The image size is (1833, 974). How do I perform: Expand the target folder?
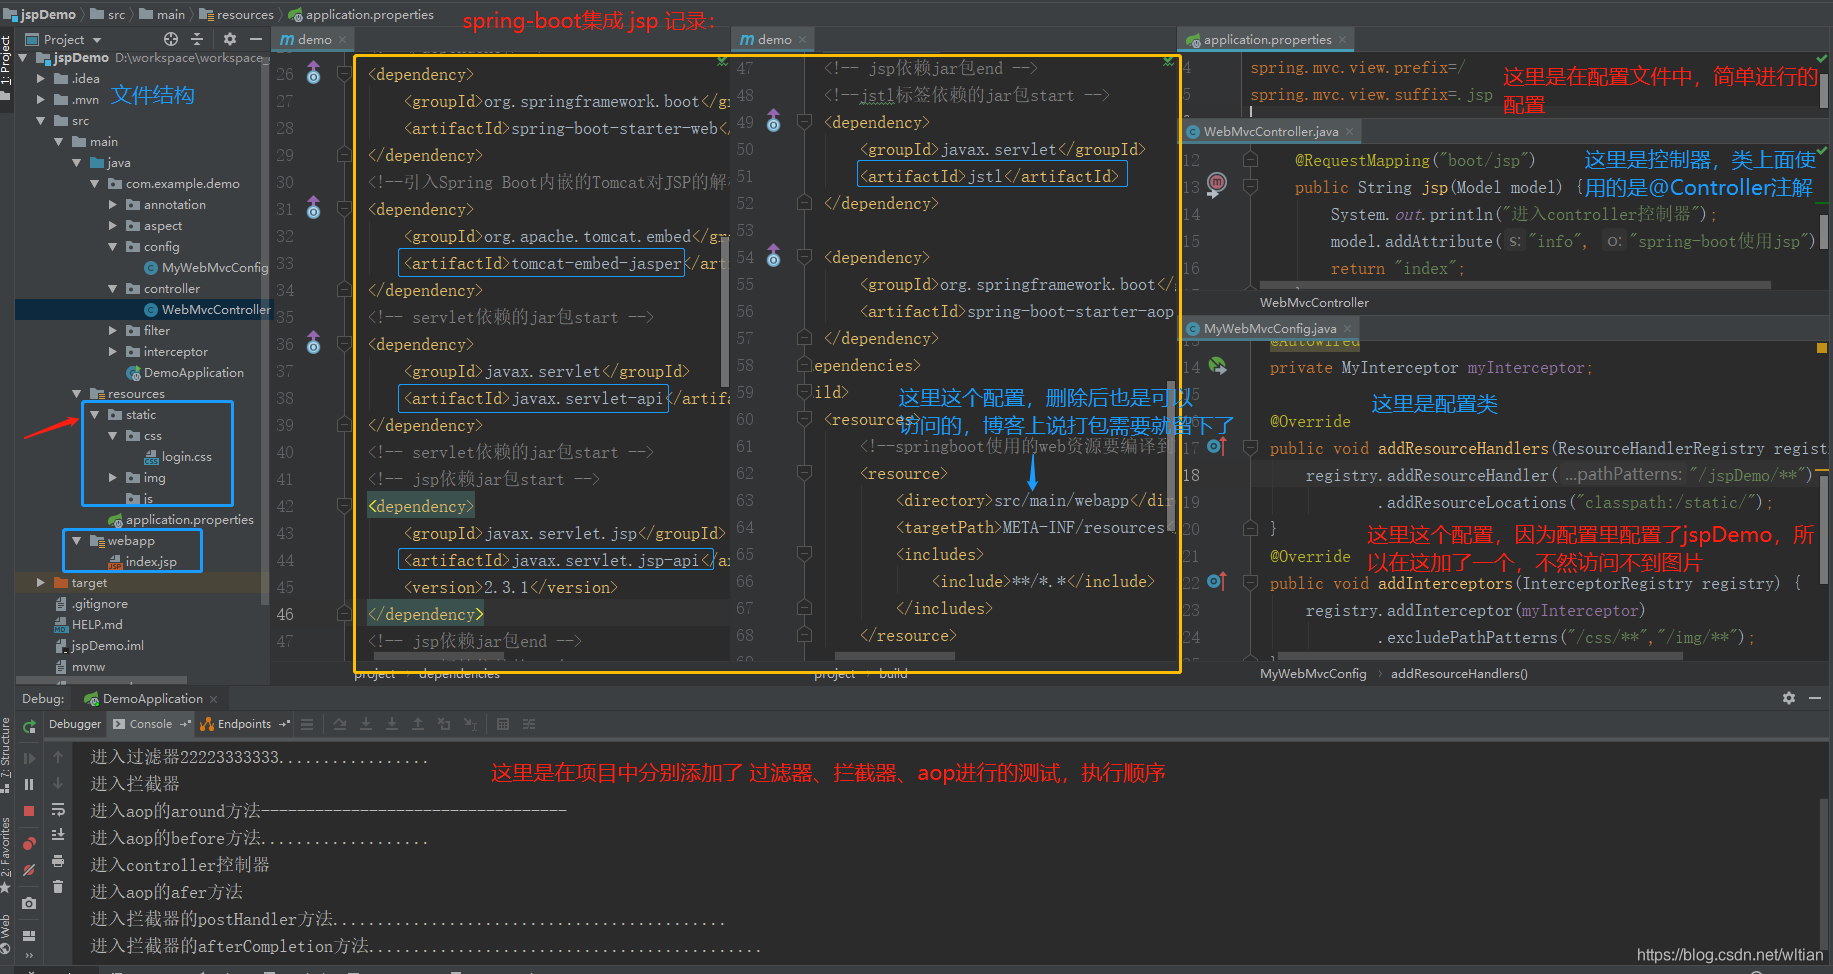(41, 582)
